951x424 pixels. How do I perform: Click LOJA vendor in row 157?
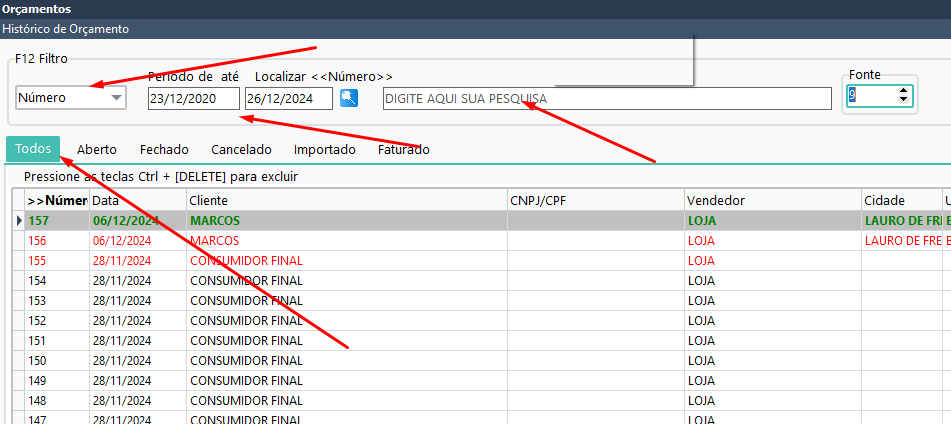[x=702, y=221]
